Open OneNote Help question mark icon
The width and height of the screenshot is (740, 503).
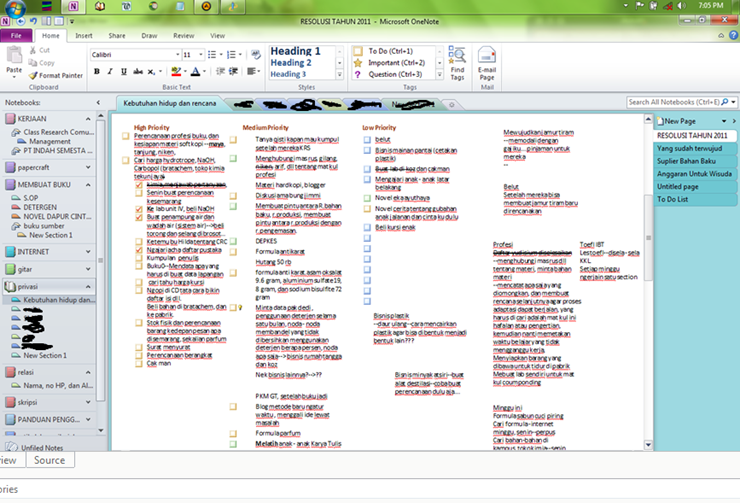(x=733, y=35)
